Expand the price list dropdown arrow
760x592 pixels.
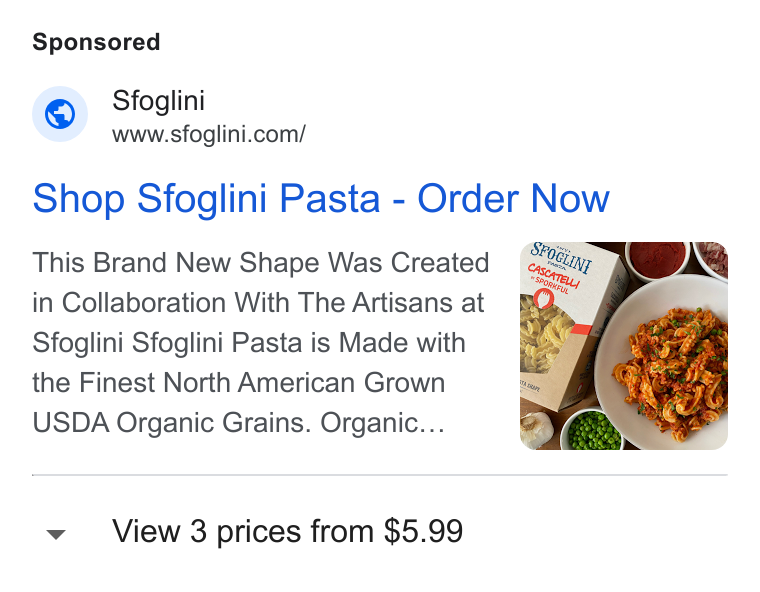56,534
